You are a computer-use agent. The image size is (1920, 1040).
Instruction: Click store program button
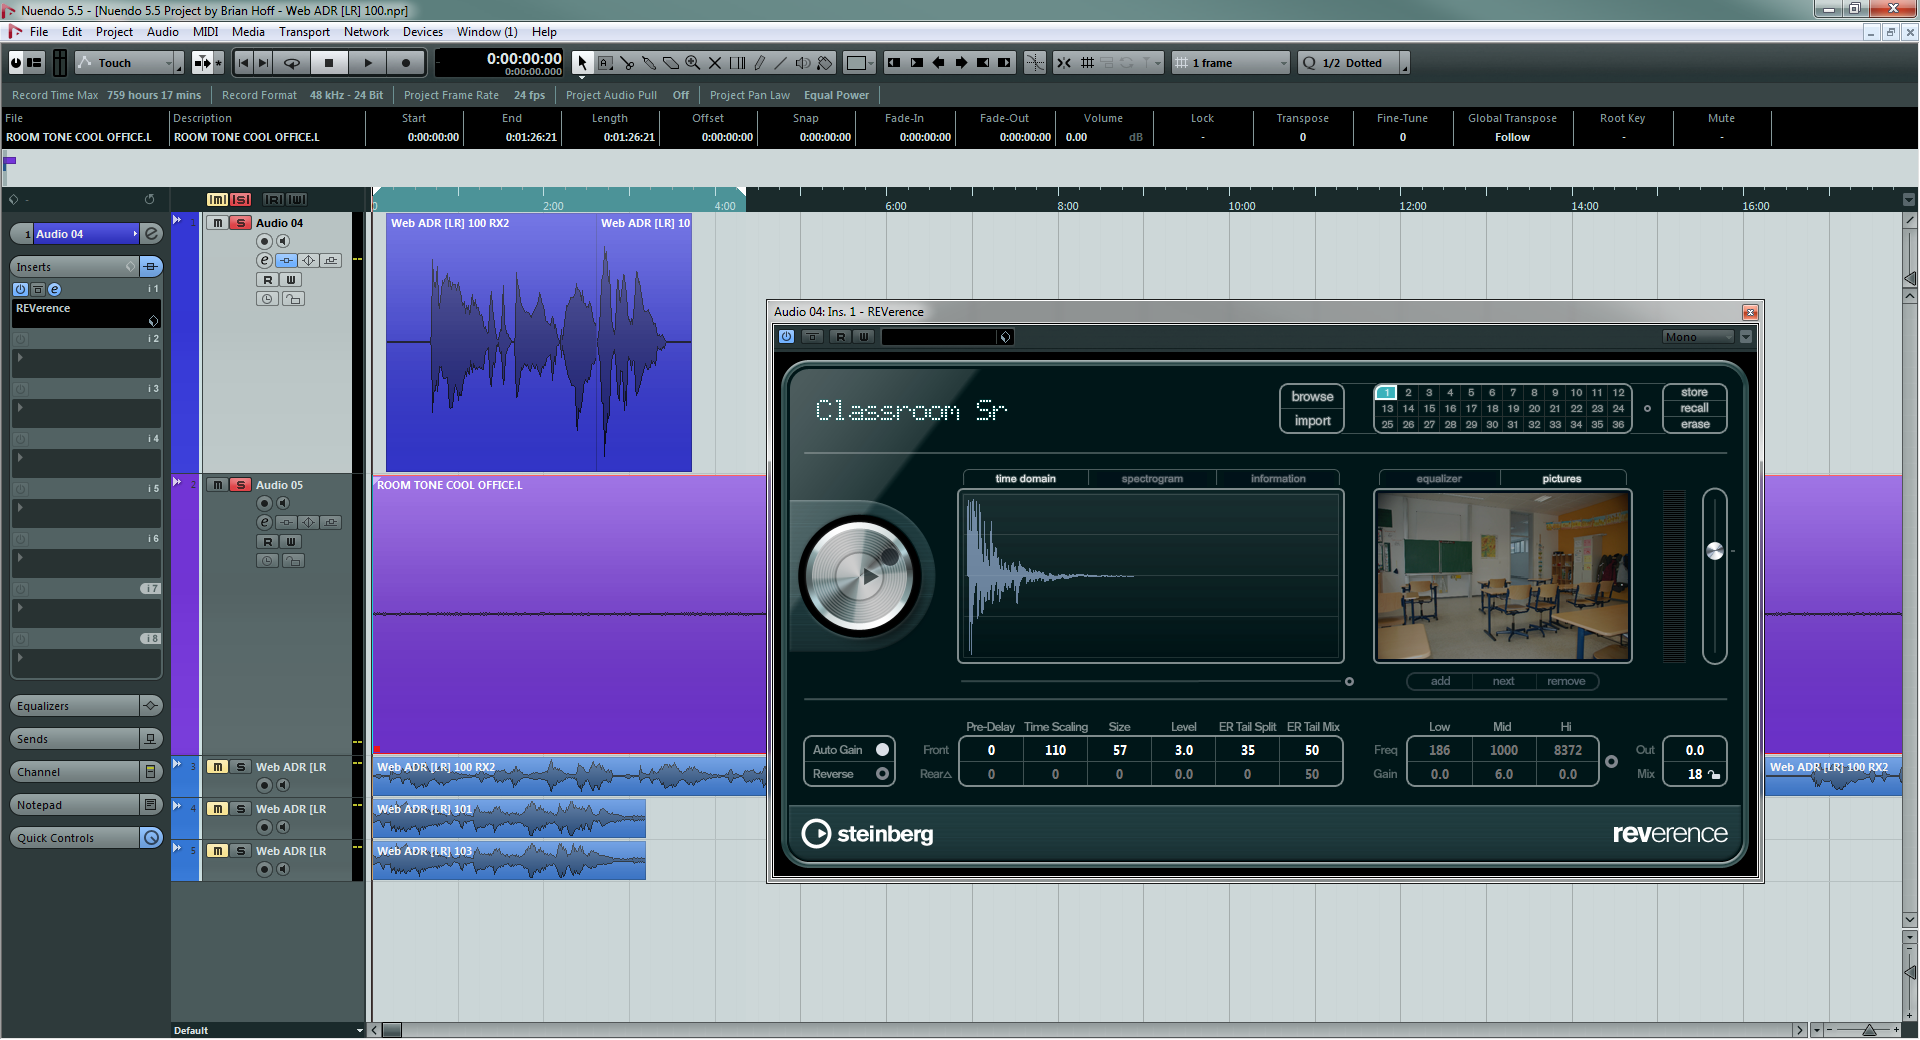pos(1694,392)
